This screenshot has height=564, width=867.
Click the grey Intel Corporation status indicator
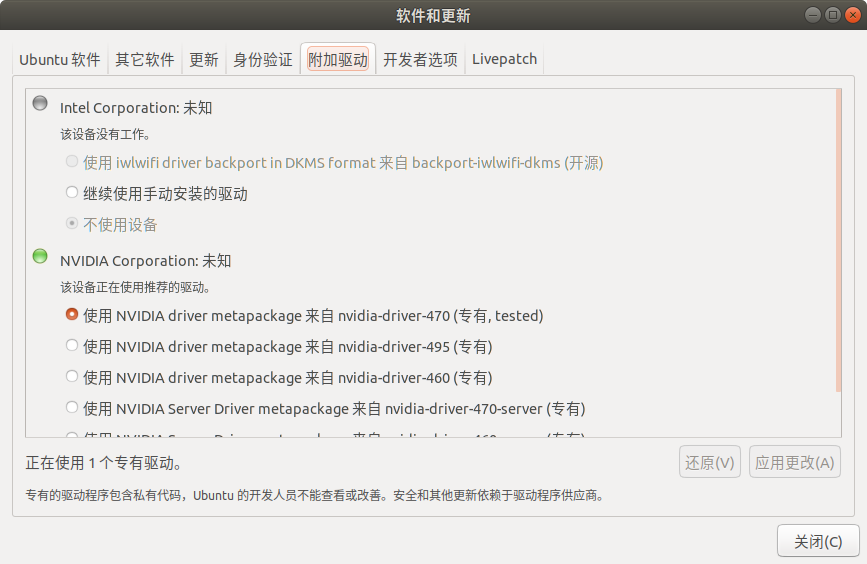(40, 103)
